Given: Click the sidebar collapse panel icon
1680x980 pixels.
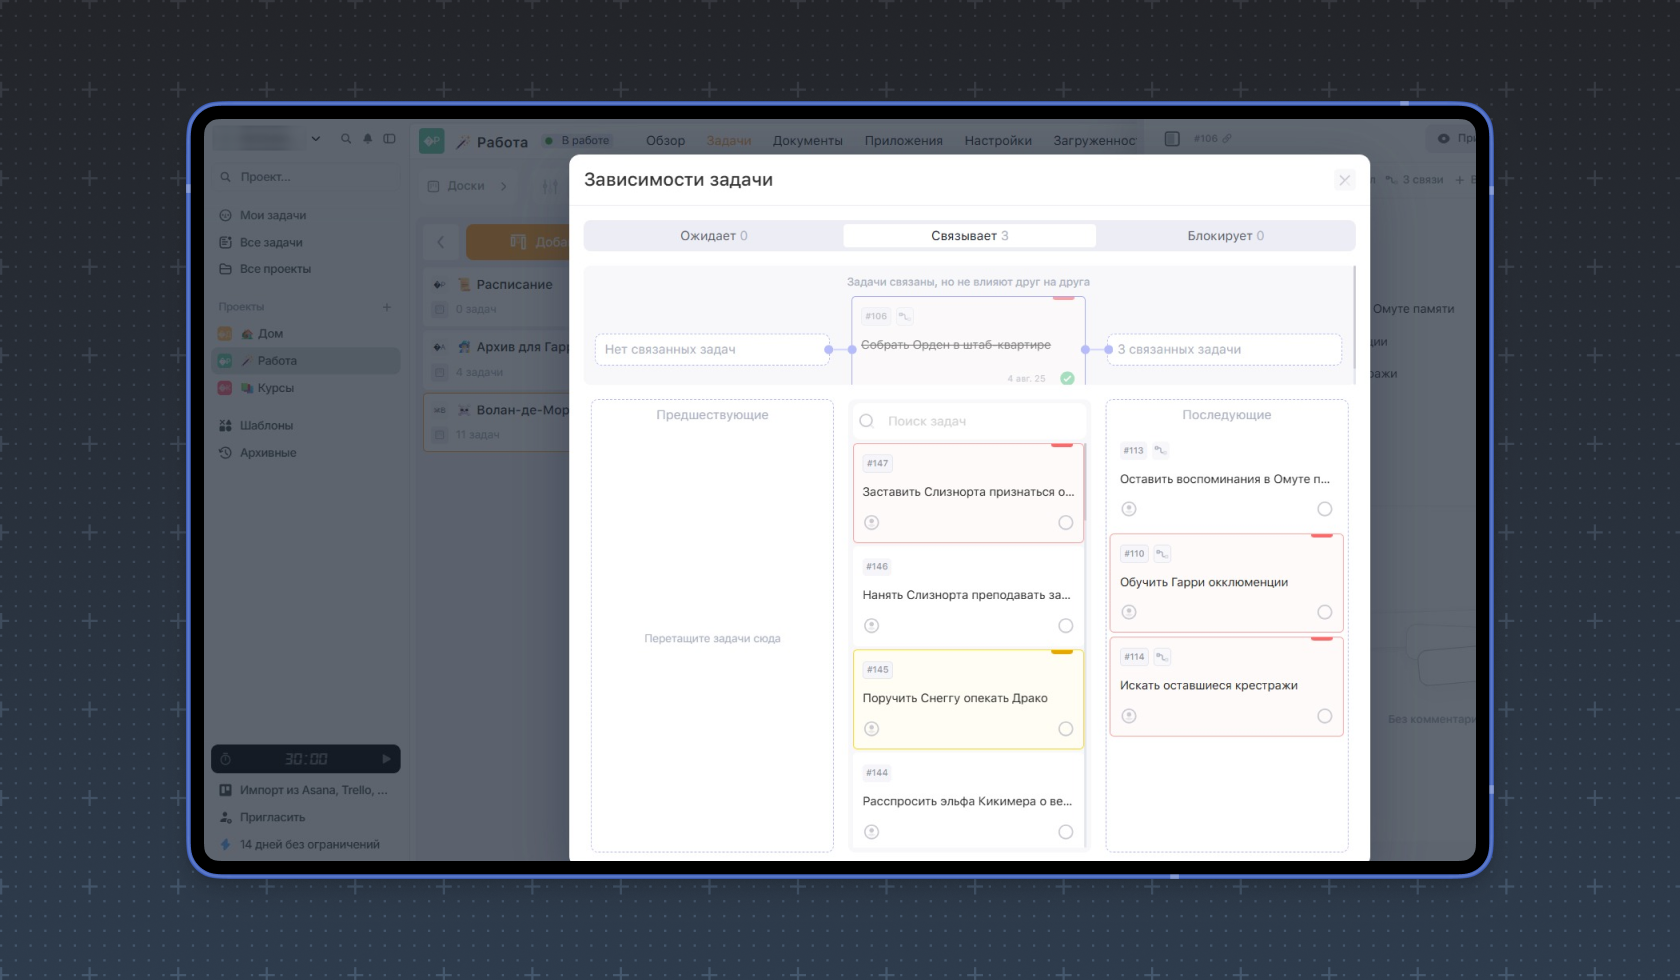Looking at the screenshot, I should [x=390, y=139].
